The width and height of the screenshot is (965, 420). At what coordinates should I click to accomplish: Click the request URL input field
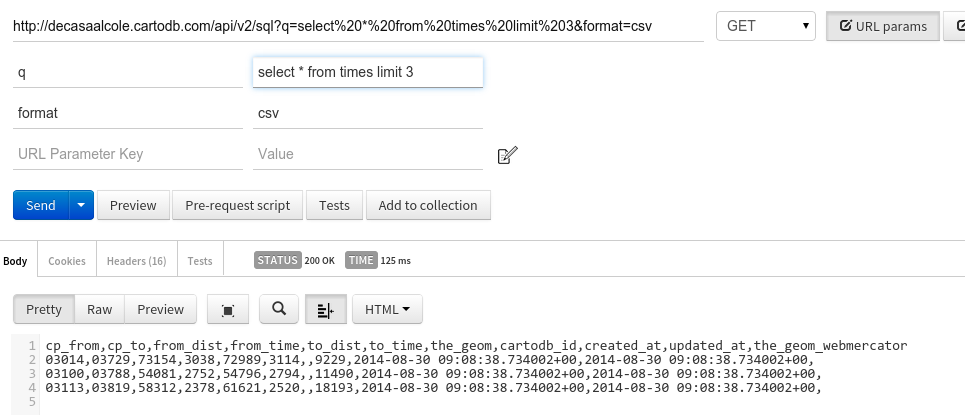tap(358, 26)
